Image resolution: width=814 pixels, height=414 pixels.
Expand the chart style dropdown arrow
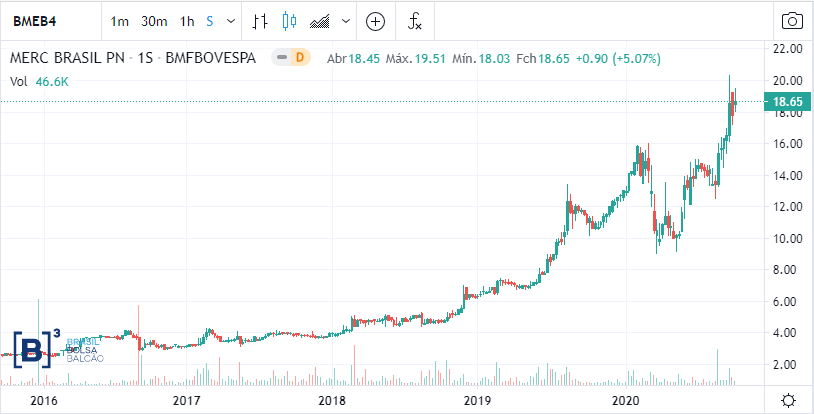tap(344, 21)
